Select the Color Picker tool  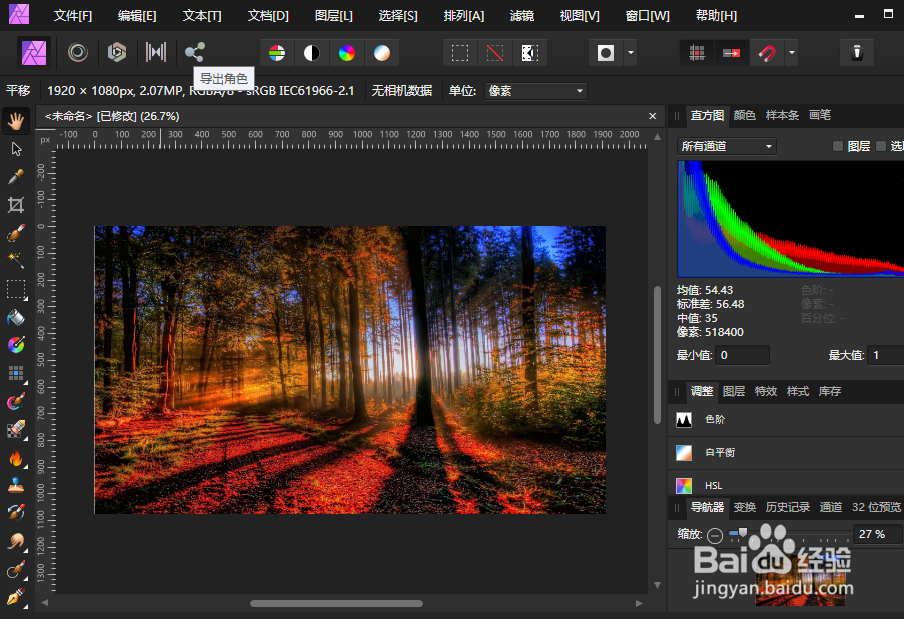pyautogui.click(x=15, y=176)
